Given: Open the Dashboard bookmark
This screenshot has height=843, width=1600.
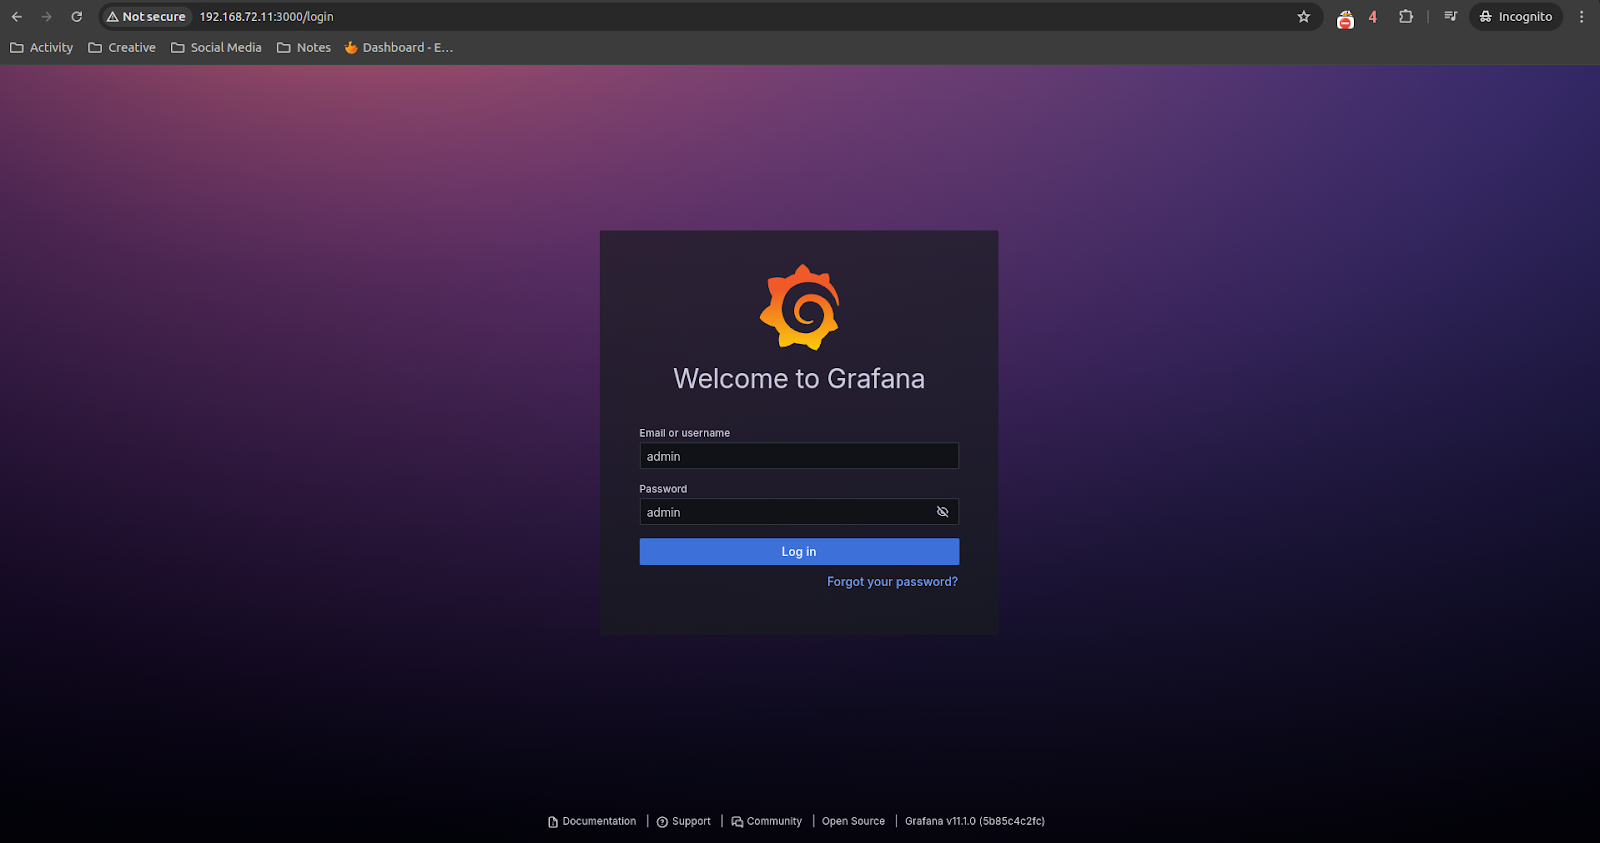Looking at the screenshot, I should point(399,48).
